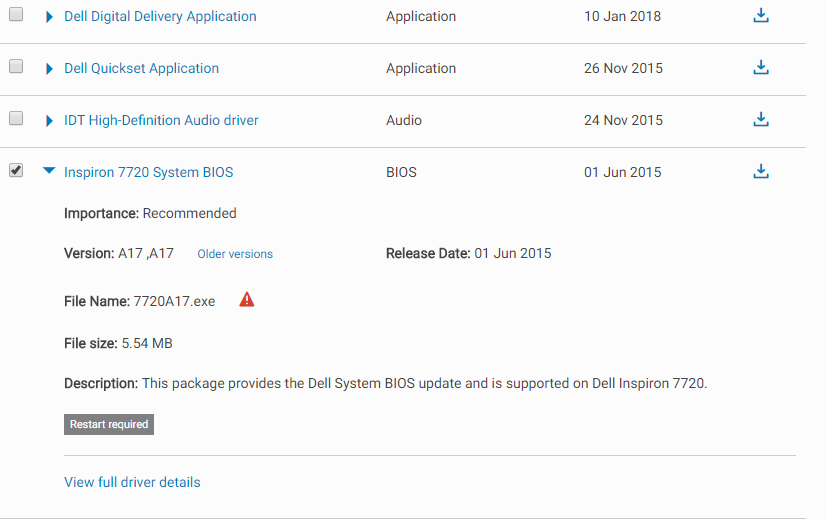
Task: Download the Inspiron 7720 System BIOS
Action: [x=761, y=172]
